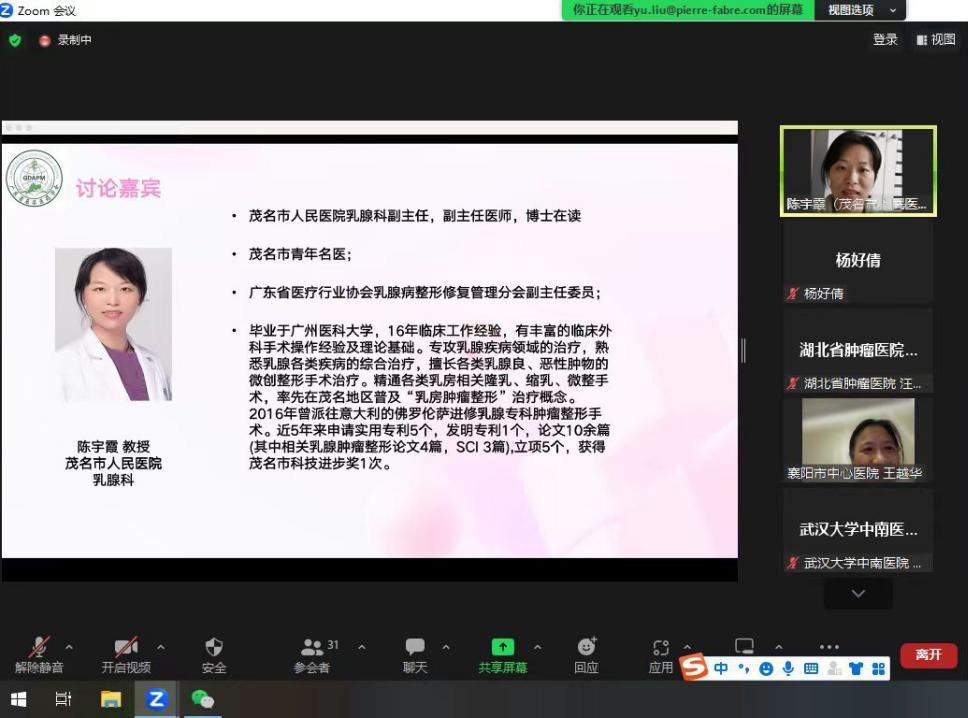
Task: Expand video options arrow beside 开启视频
Action: (x=161, y=647)
